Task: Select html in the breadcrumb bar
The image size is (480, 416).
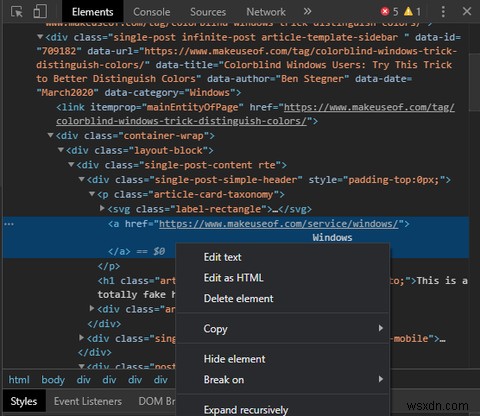Action: (x=19, y=380)
